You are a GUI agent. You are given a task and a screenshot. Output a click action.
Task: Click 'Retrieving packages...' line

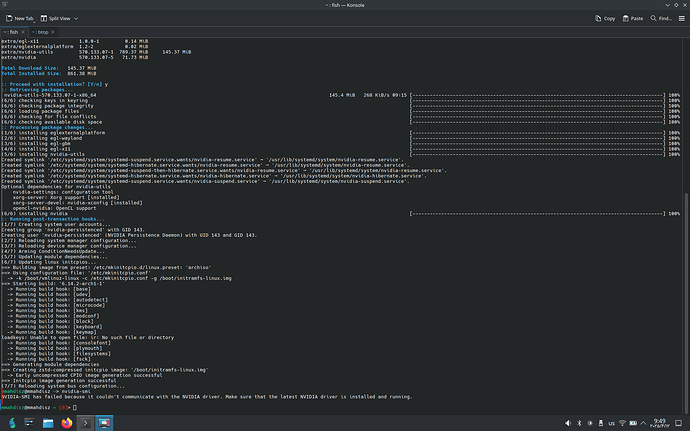click(37, 89)
